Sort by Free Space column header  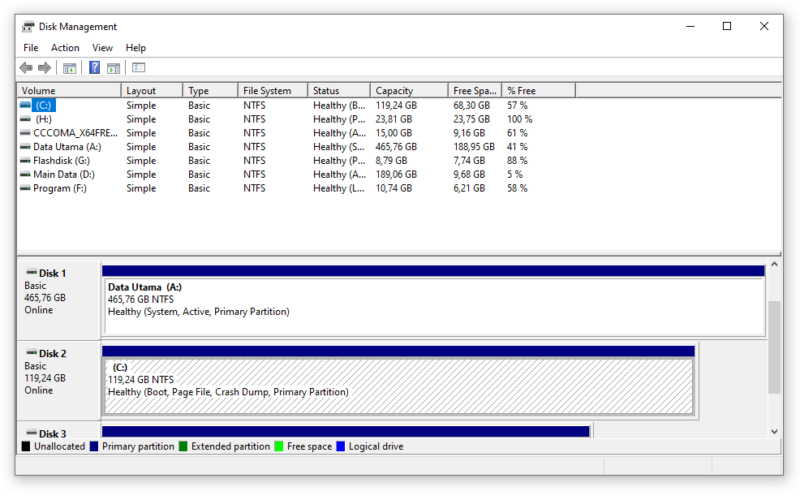tap(475, 90)
